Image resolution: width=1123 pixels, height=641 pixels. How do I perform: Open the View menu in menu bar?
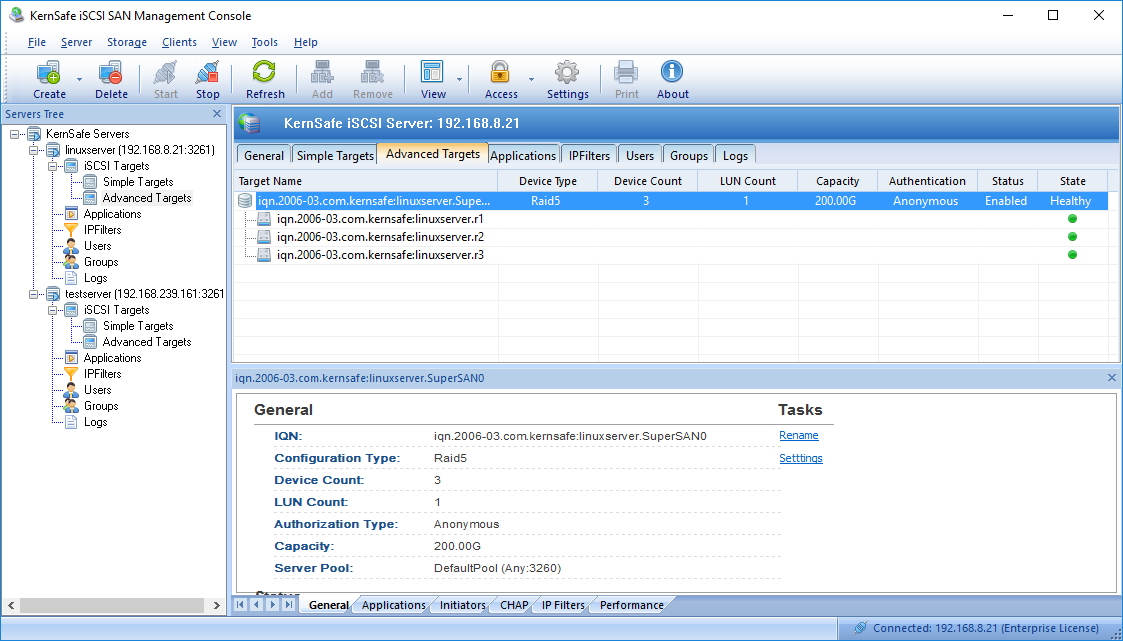coord(224,42)
